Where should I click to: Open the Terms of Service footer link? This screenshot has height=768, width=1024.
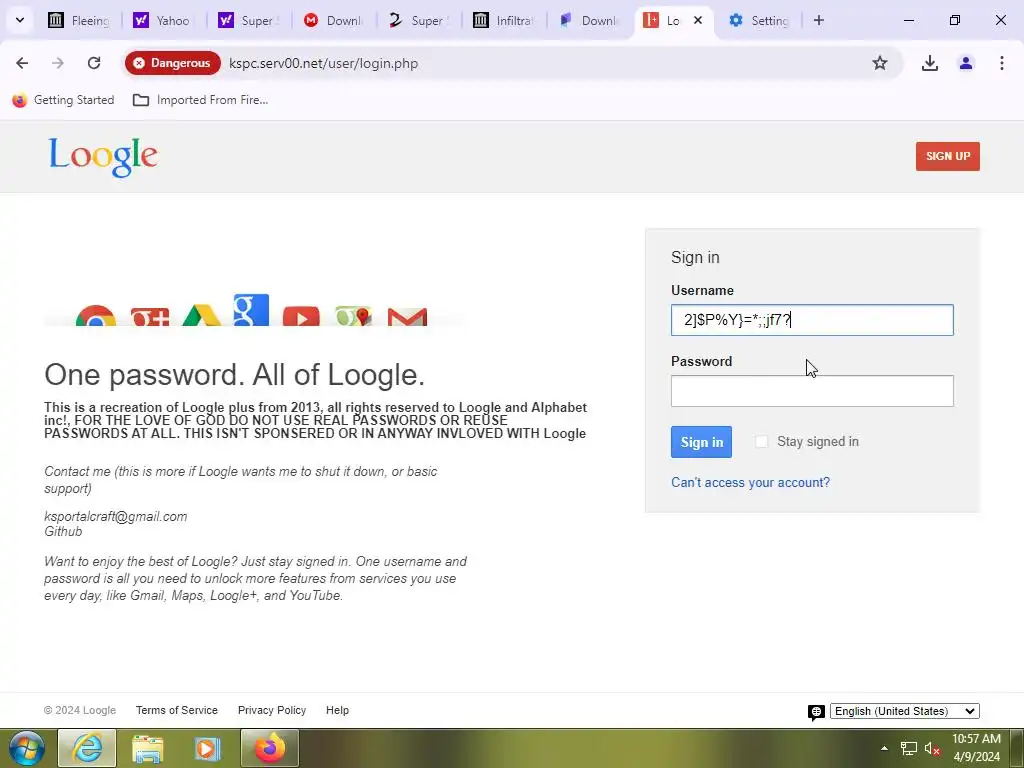176,711
